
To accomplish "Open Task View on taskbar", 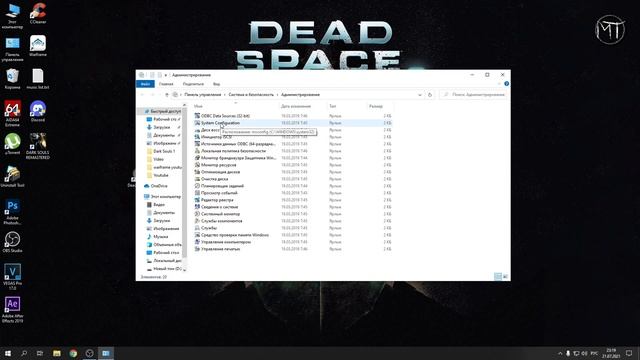I will (x=40, y=353).
